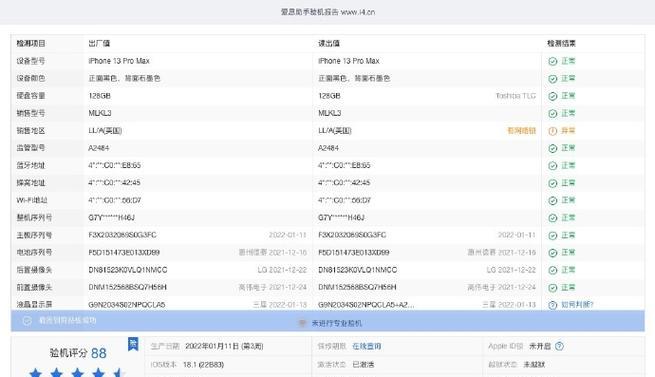Click the orange 有网络锁 label

coord(521,131)
